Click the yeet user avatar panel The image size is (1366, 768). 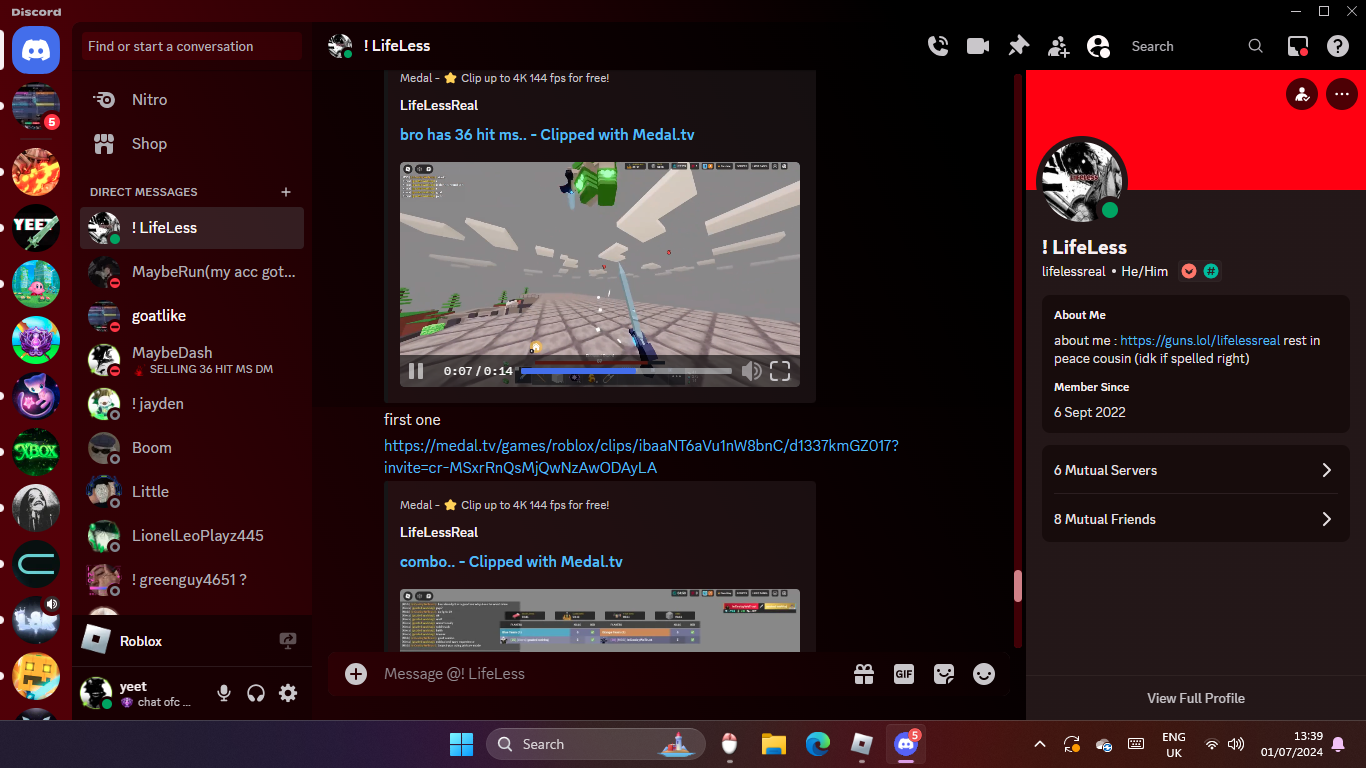click(140, 693)
